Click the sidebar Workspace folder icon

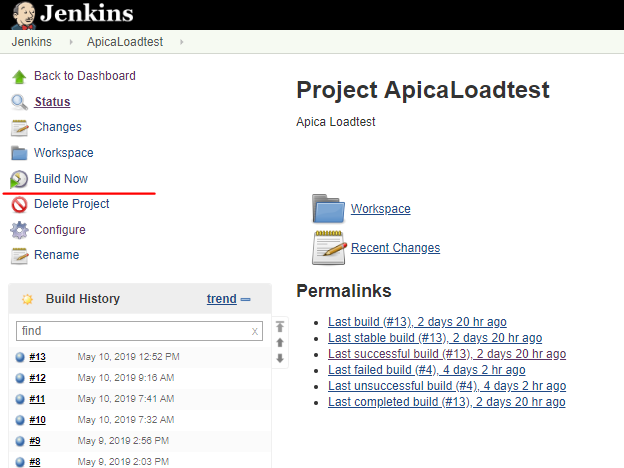(19, 153)
